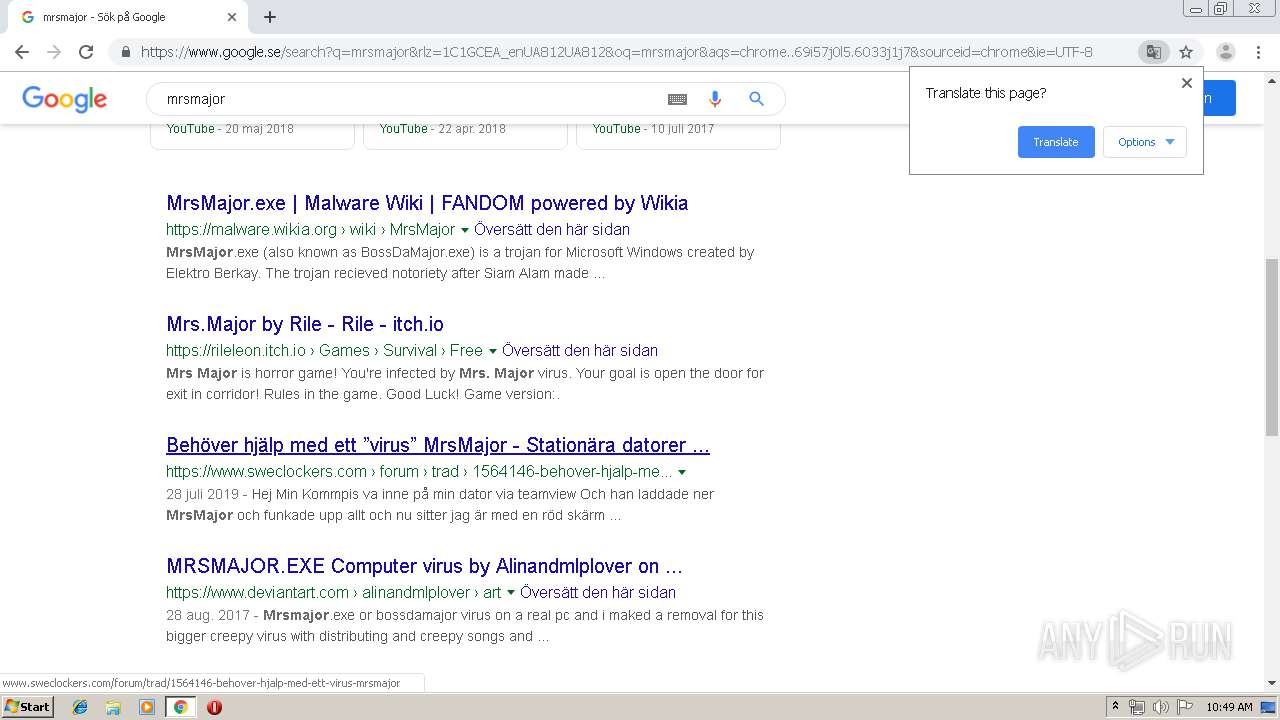Click Översätt den här sidan for Malware Wiki
Screen dimensions: 1280x720
click(552, 229)
